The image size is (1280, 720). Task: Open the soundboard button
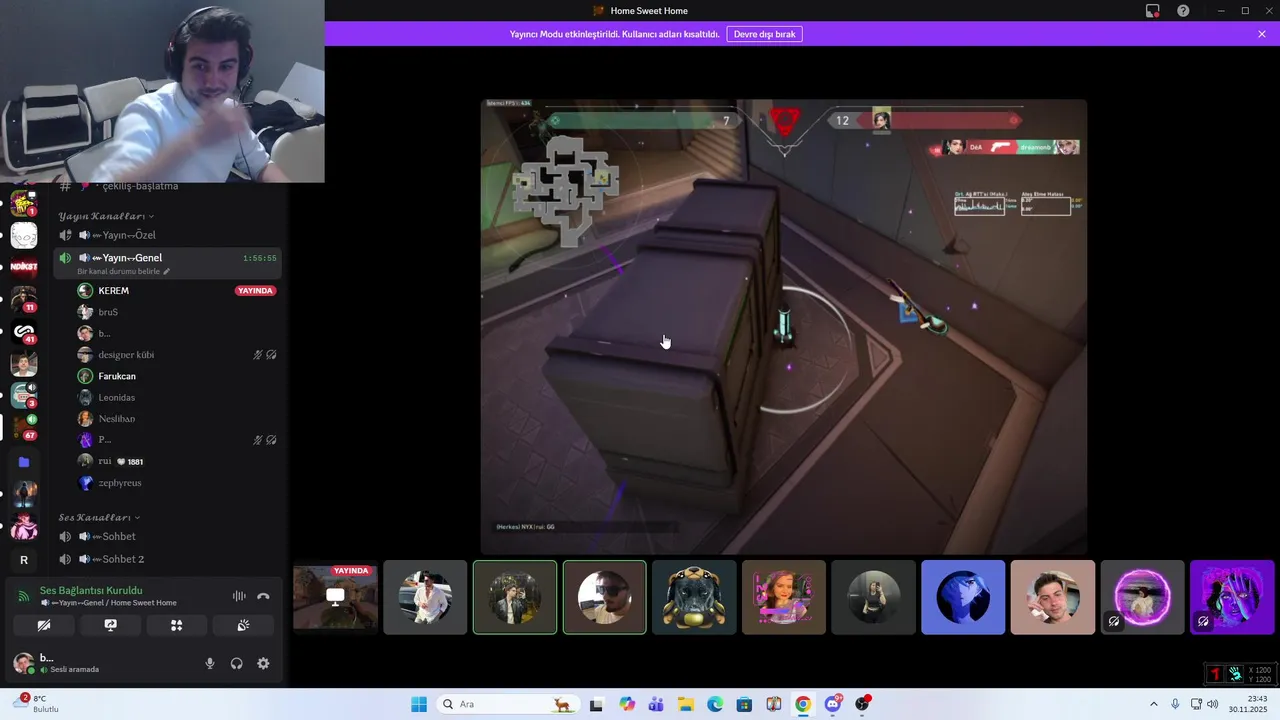coord(243,625)
